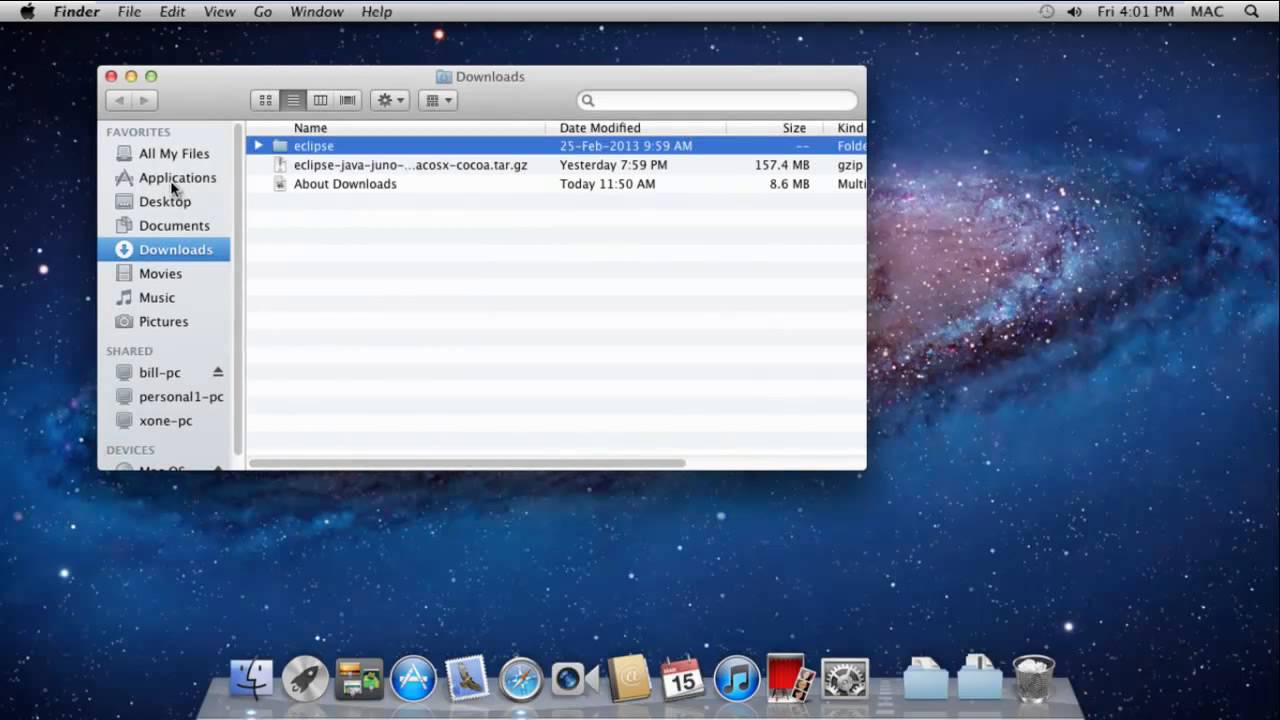Open the Apple menu
The width and height of the screenshot is (1280, 720).
27,11
